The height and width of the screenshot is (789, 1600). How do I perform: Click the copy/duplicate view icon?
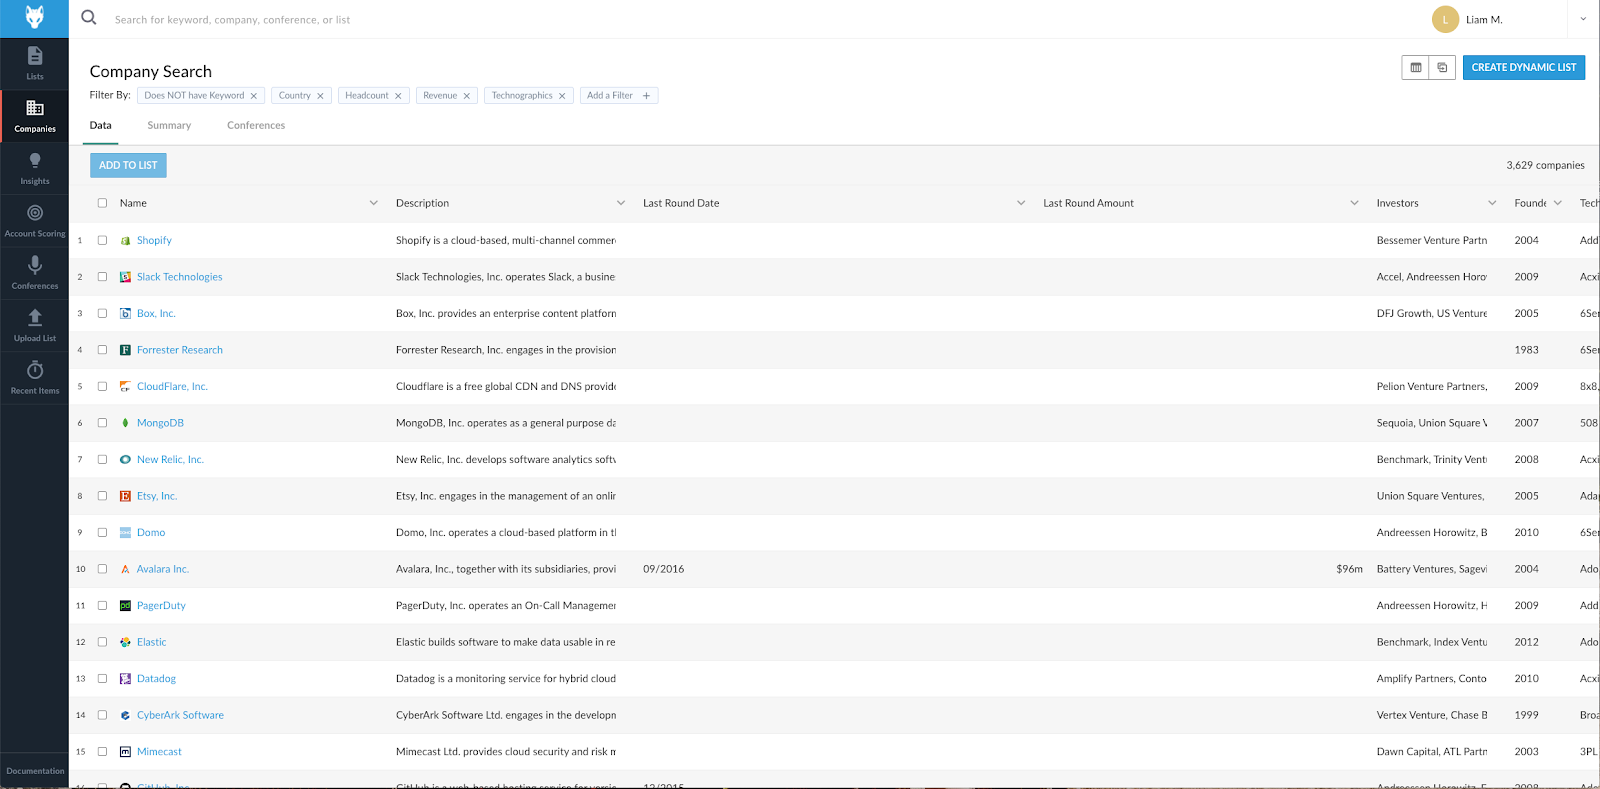click(x=1442, y=67)
